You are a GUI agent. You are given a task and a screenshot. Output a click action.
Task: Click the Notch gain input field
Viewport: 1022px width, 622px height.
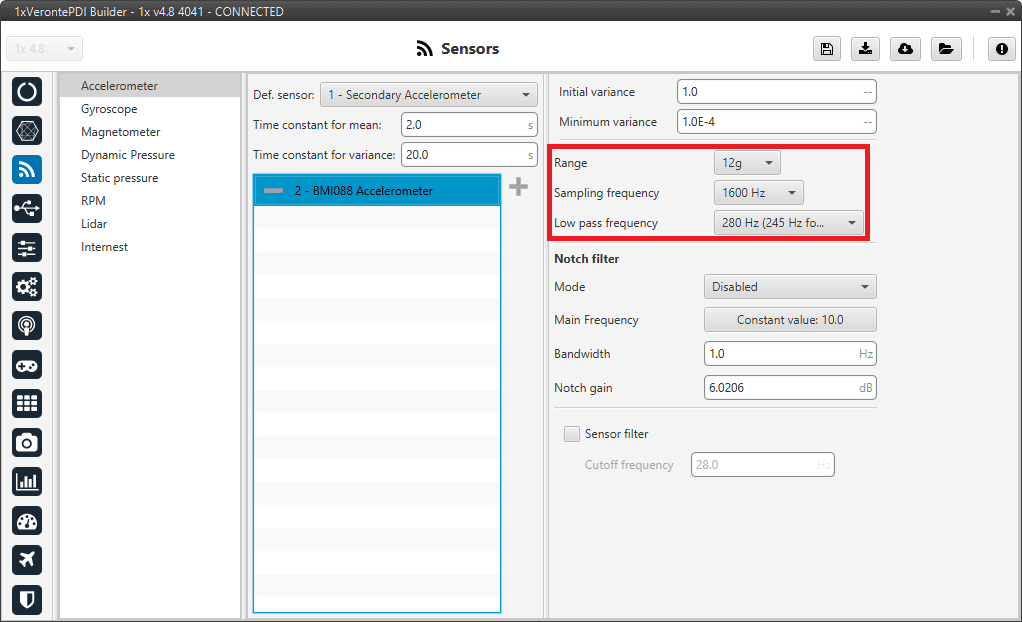click(x=780, y=387)
